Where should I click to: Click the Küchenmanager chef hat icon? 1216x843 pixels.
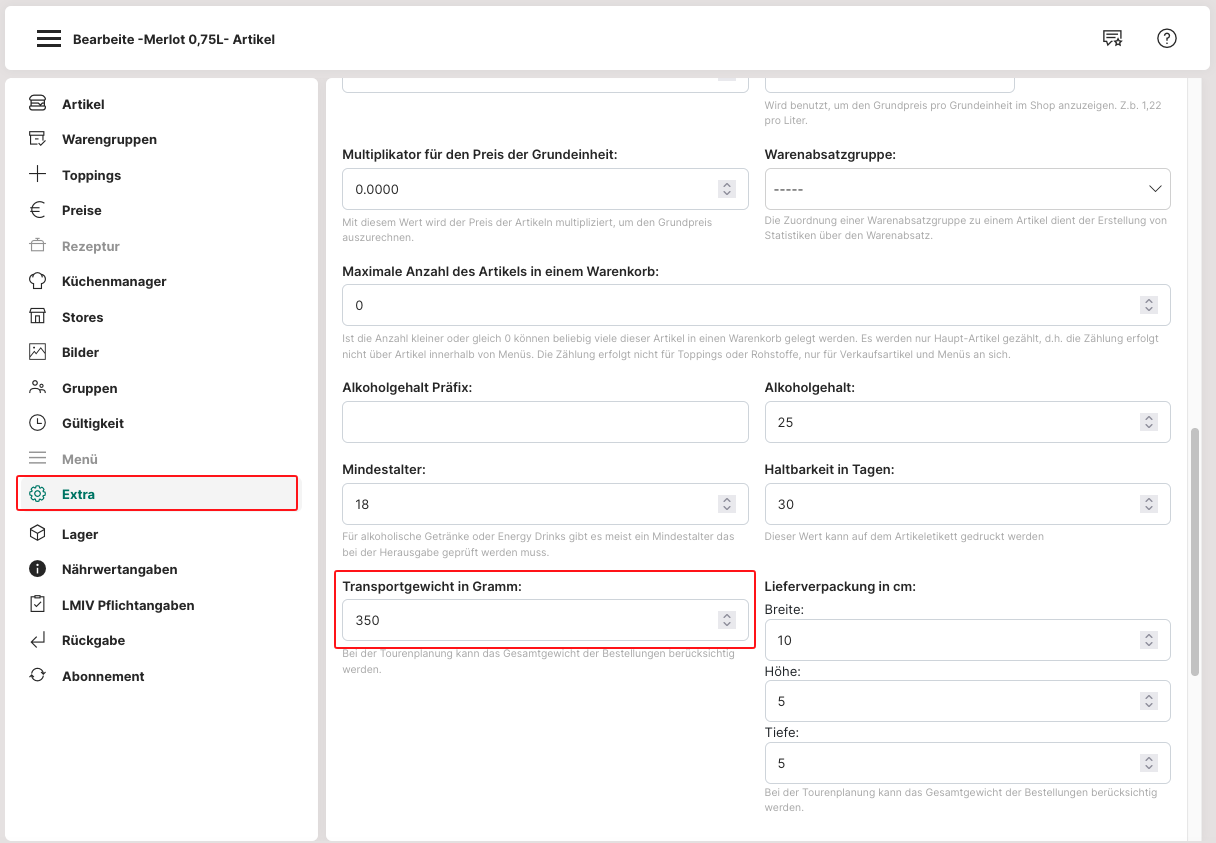(38, 281)
